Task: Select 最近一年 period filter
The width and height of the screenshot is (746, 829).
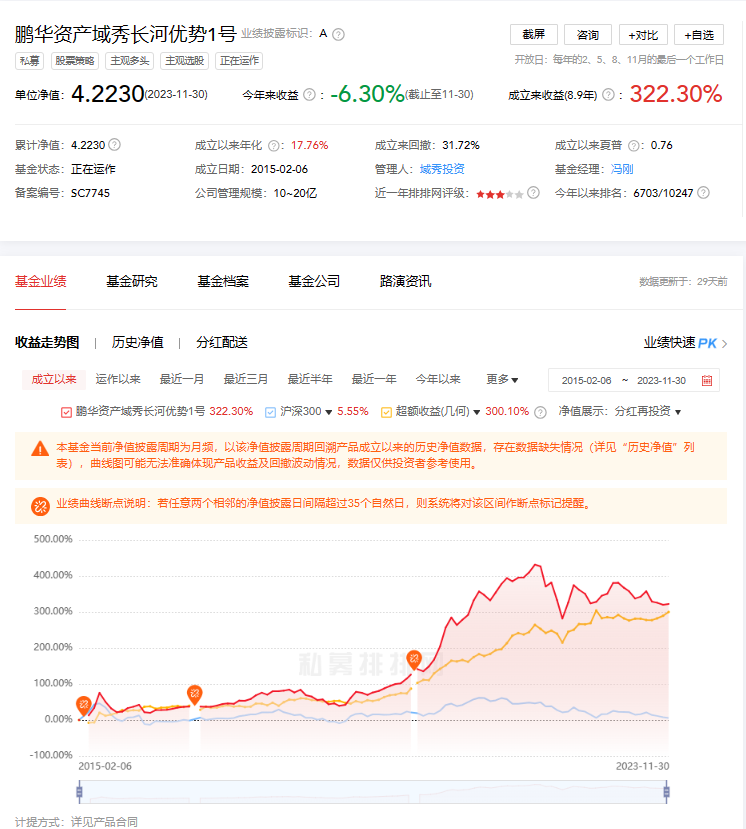Action: (374, 379)
